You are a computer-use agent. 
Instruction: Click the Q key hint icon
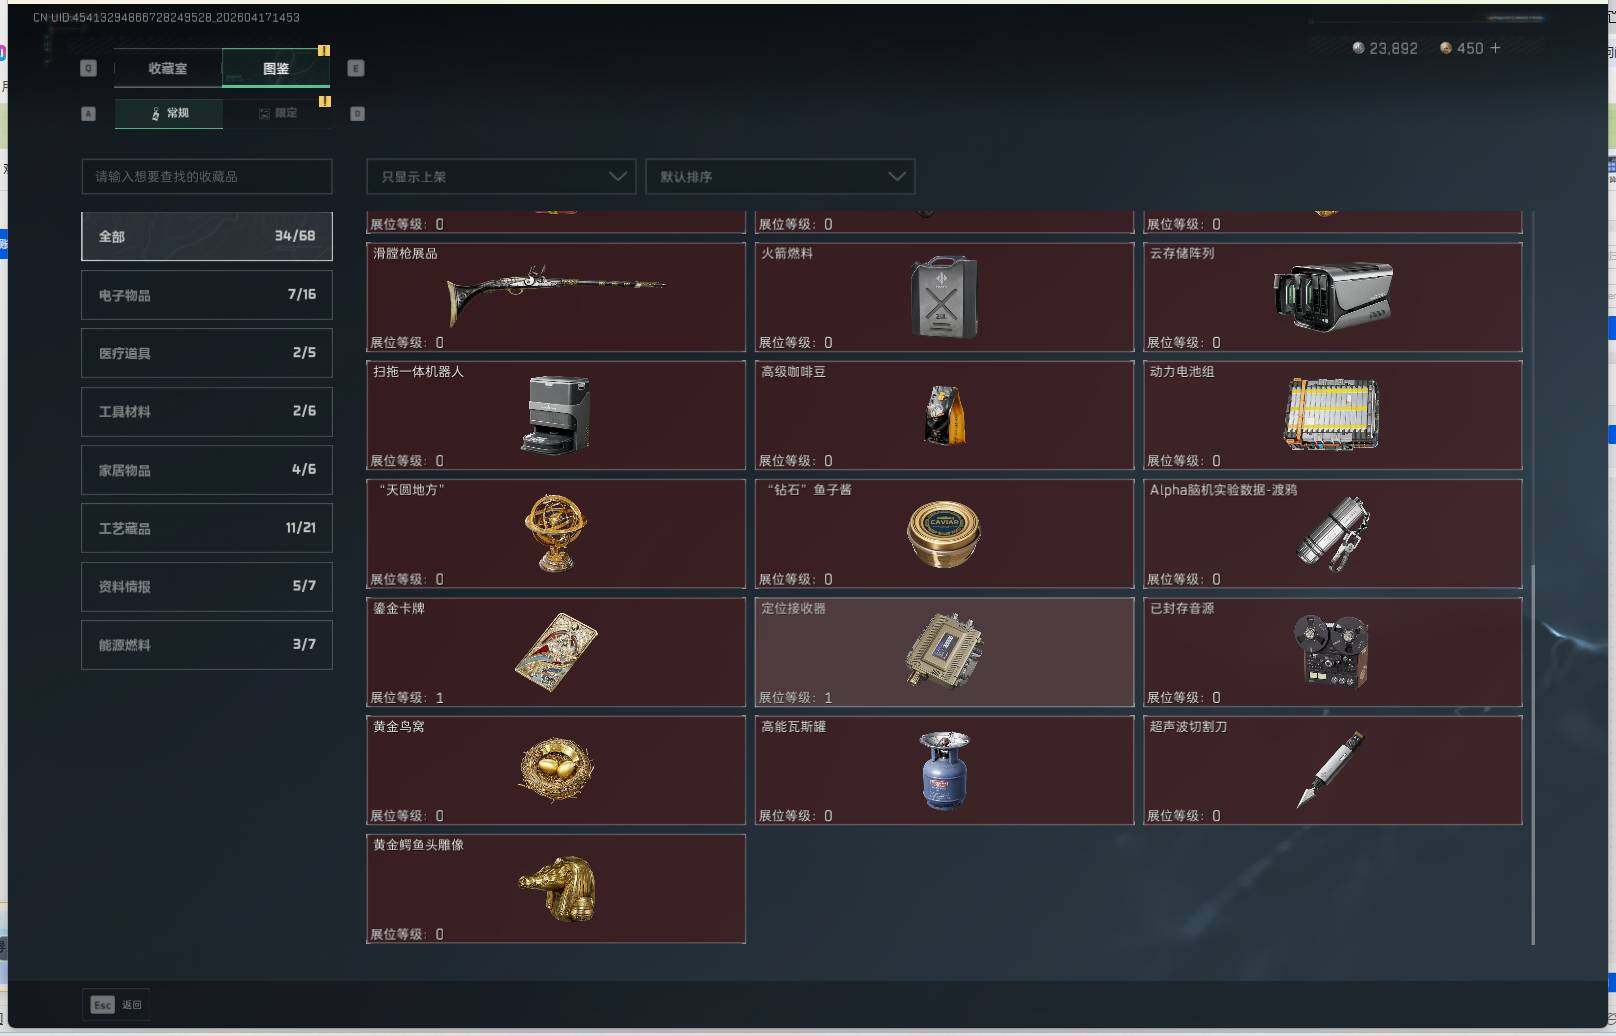[89, 68]
